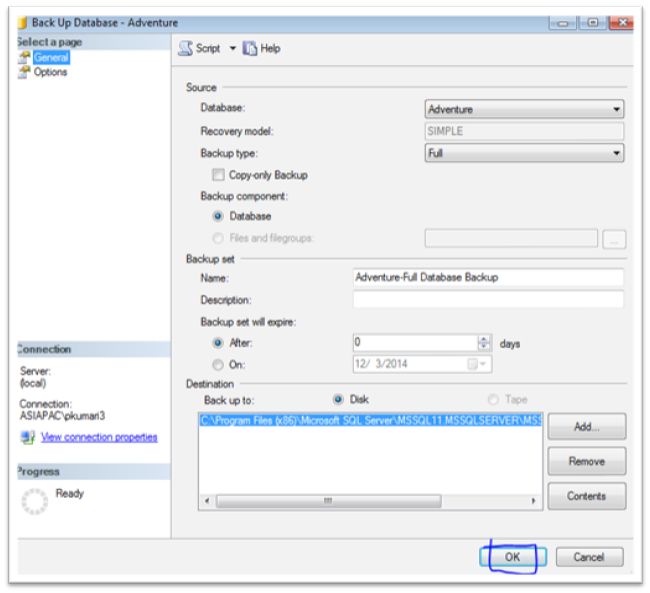Click the connection properties icon

[28, 437]
